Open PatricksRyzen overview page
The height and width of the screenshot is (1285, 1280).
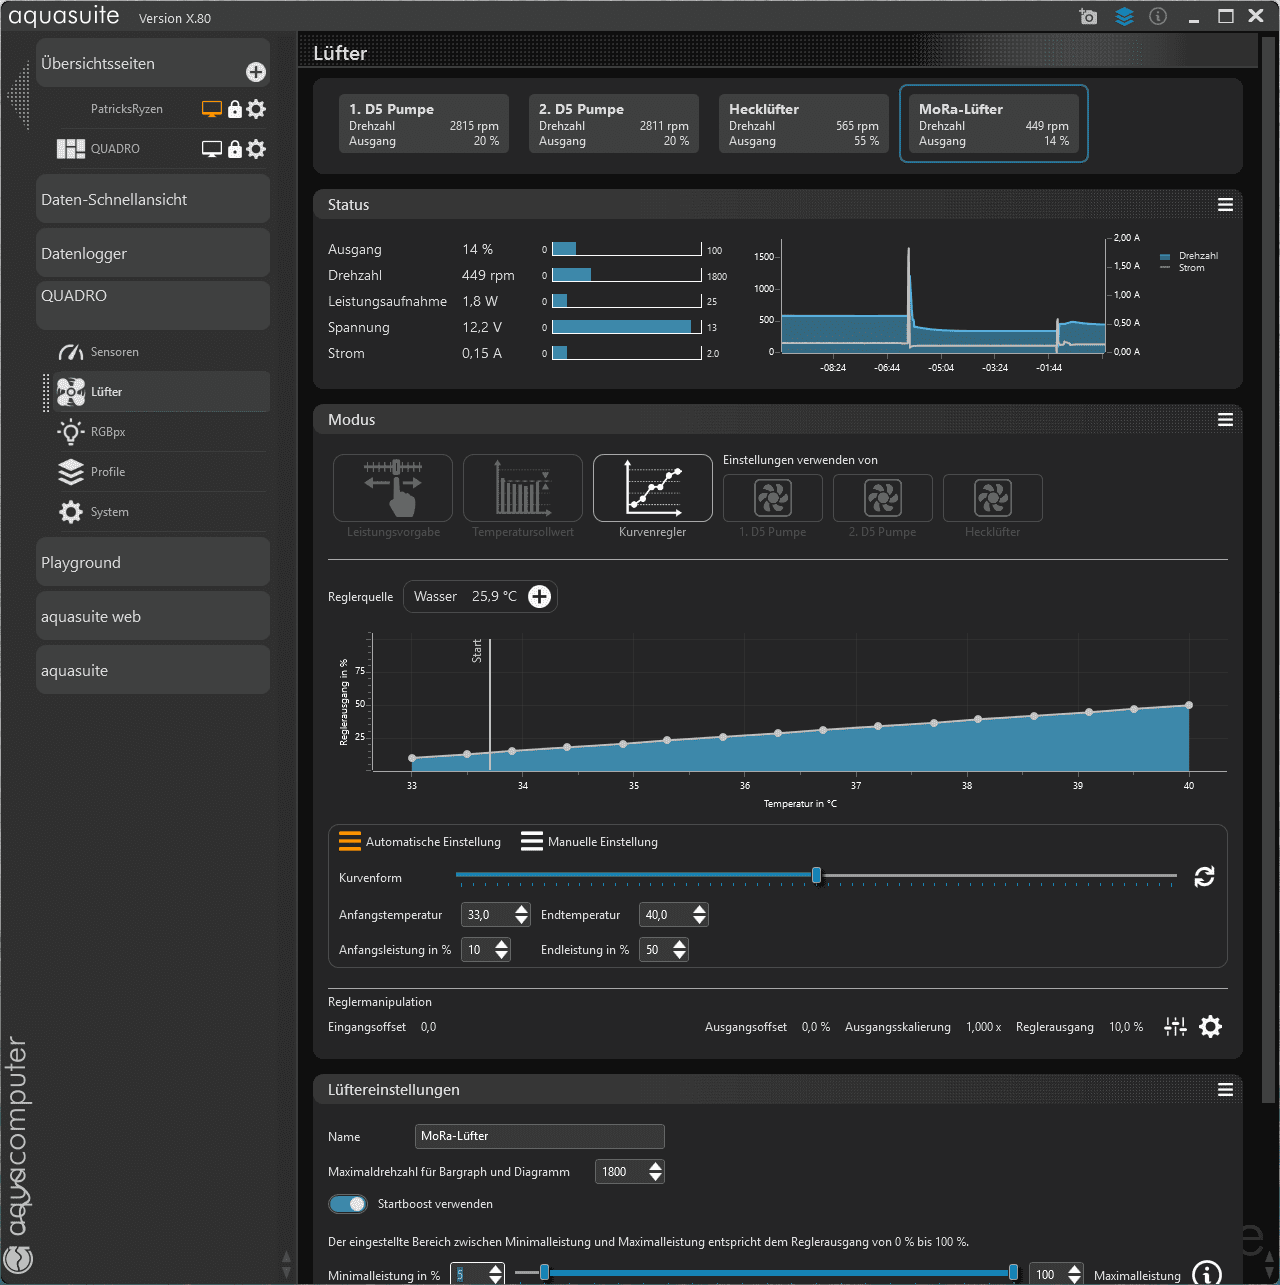pos(126,109)
